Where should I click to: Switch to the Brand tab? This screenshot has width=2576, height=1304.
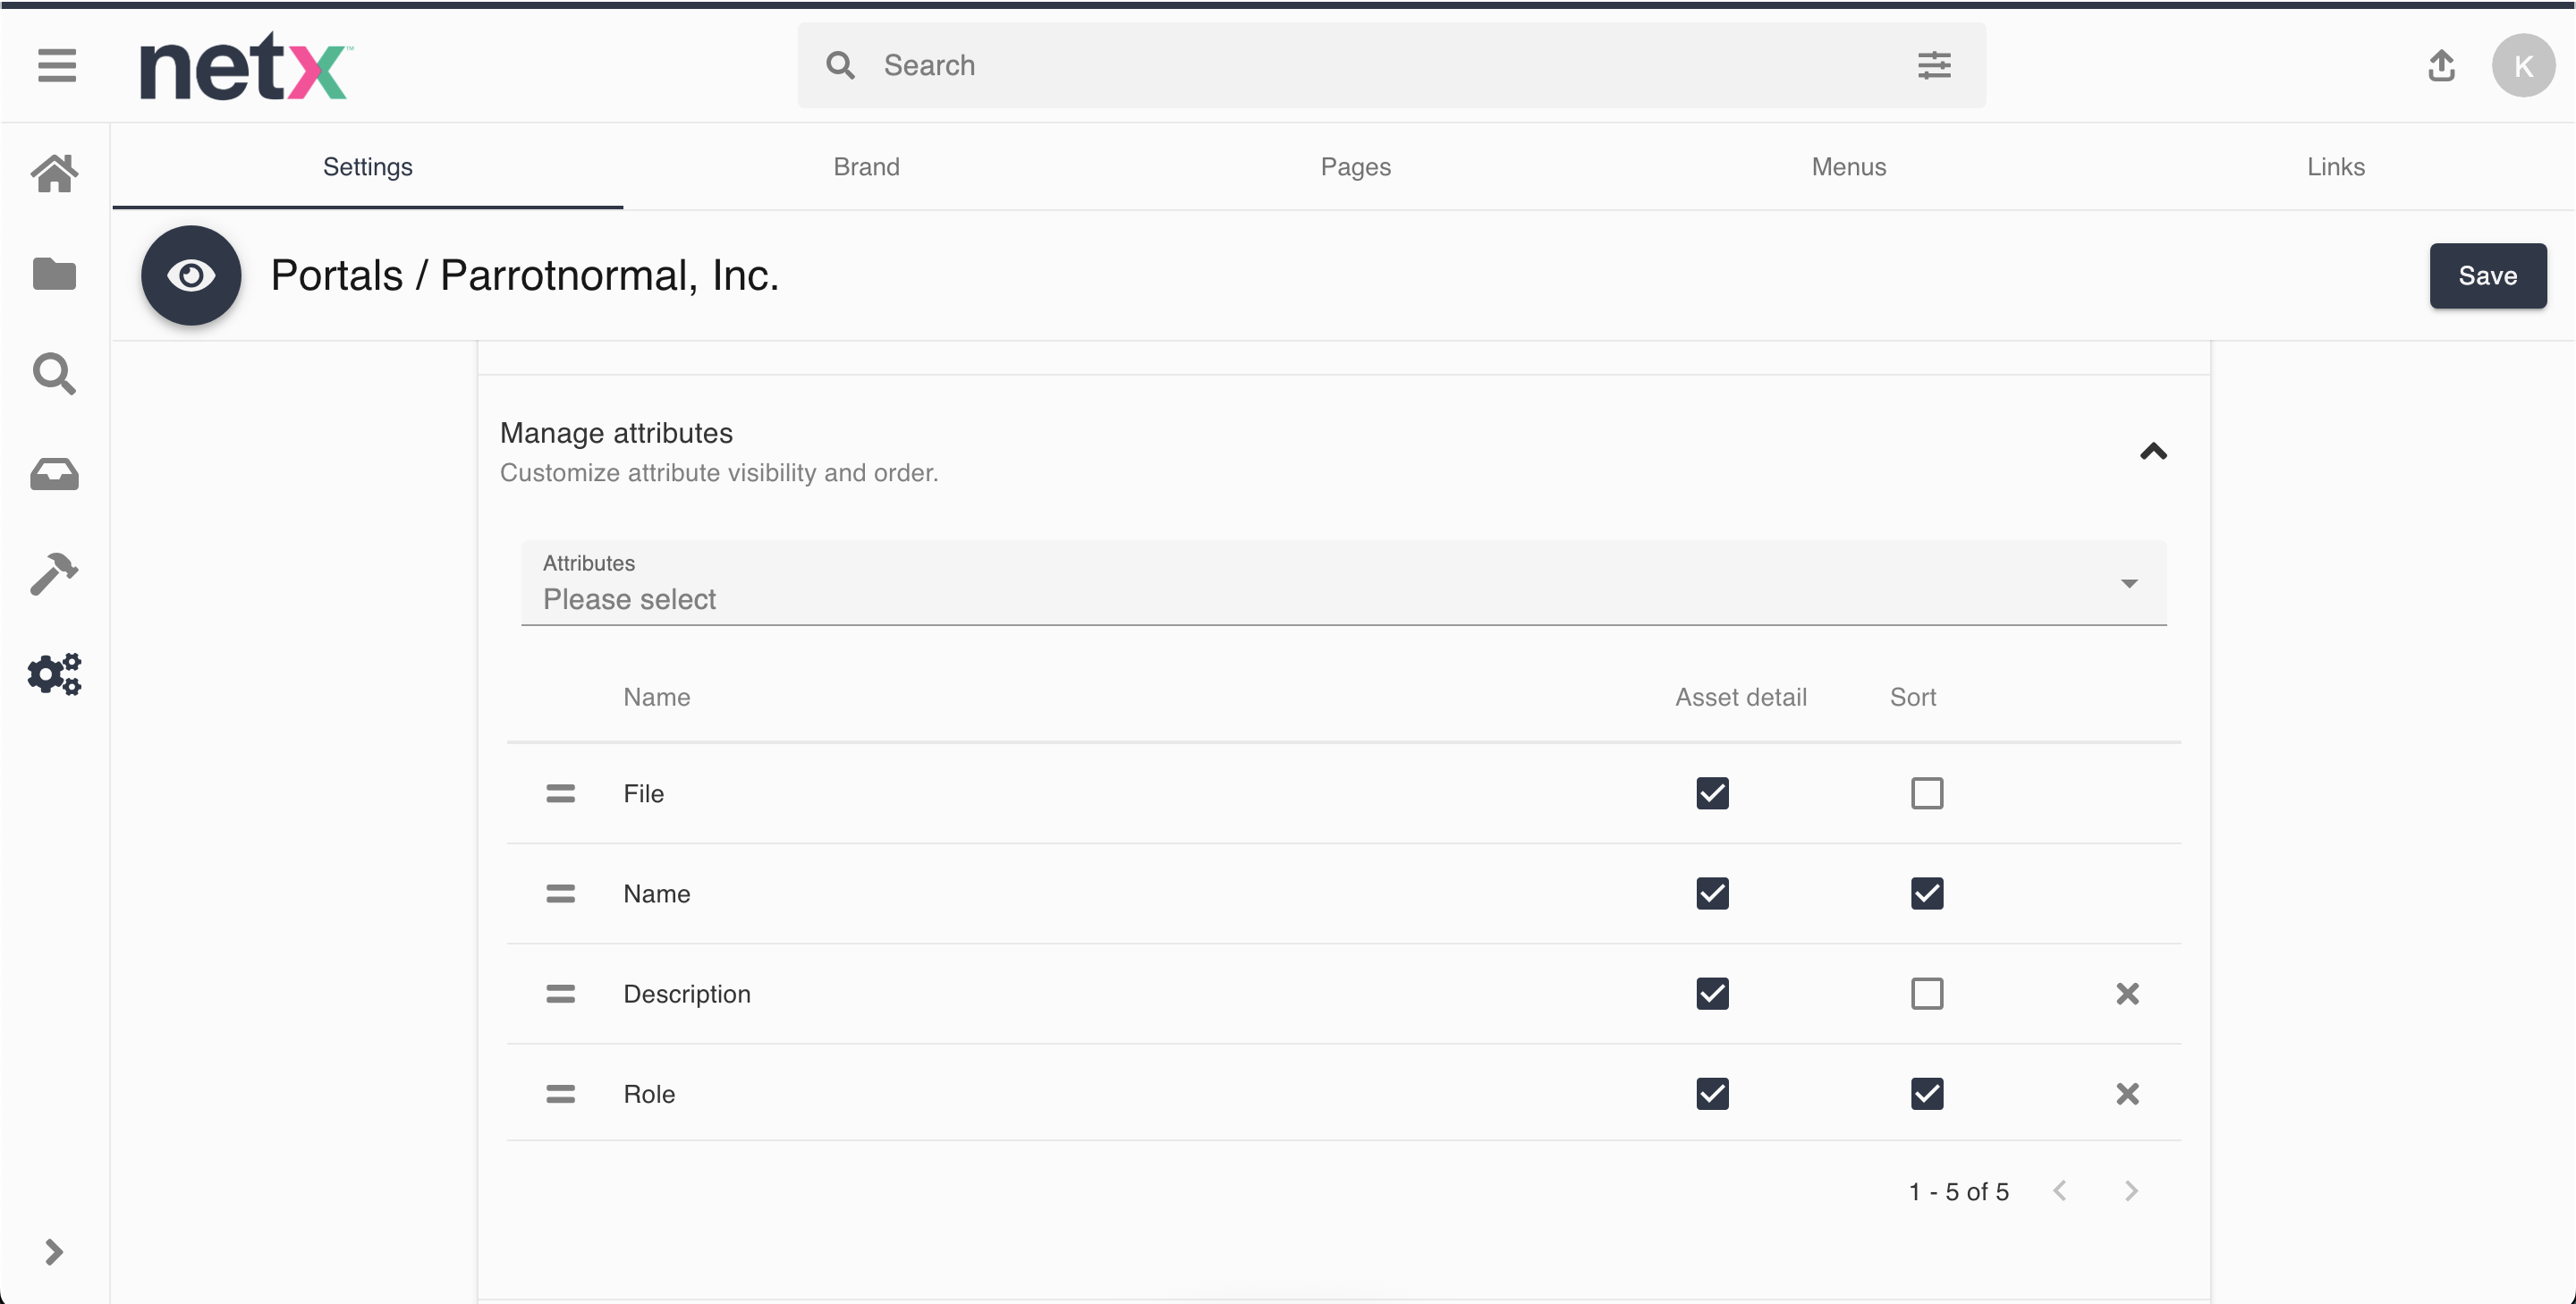866,167
